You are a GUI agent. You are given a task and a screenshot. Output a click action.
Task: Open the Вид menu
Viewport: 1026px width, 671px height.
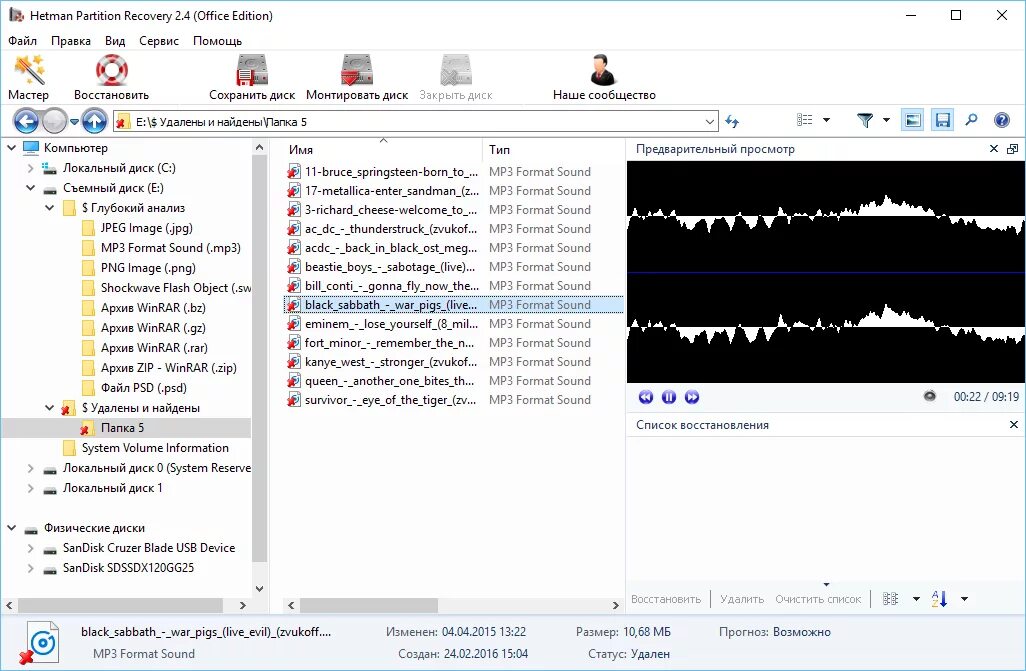(115, 41)
